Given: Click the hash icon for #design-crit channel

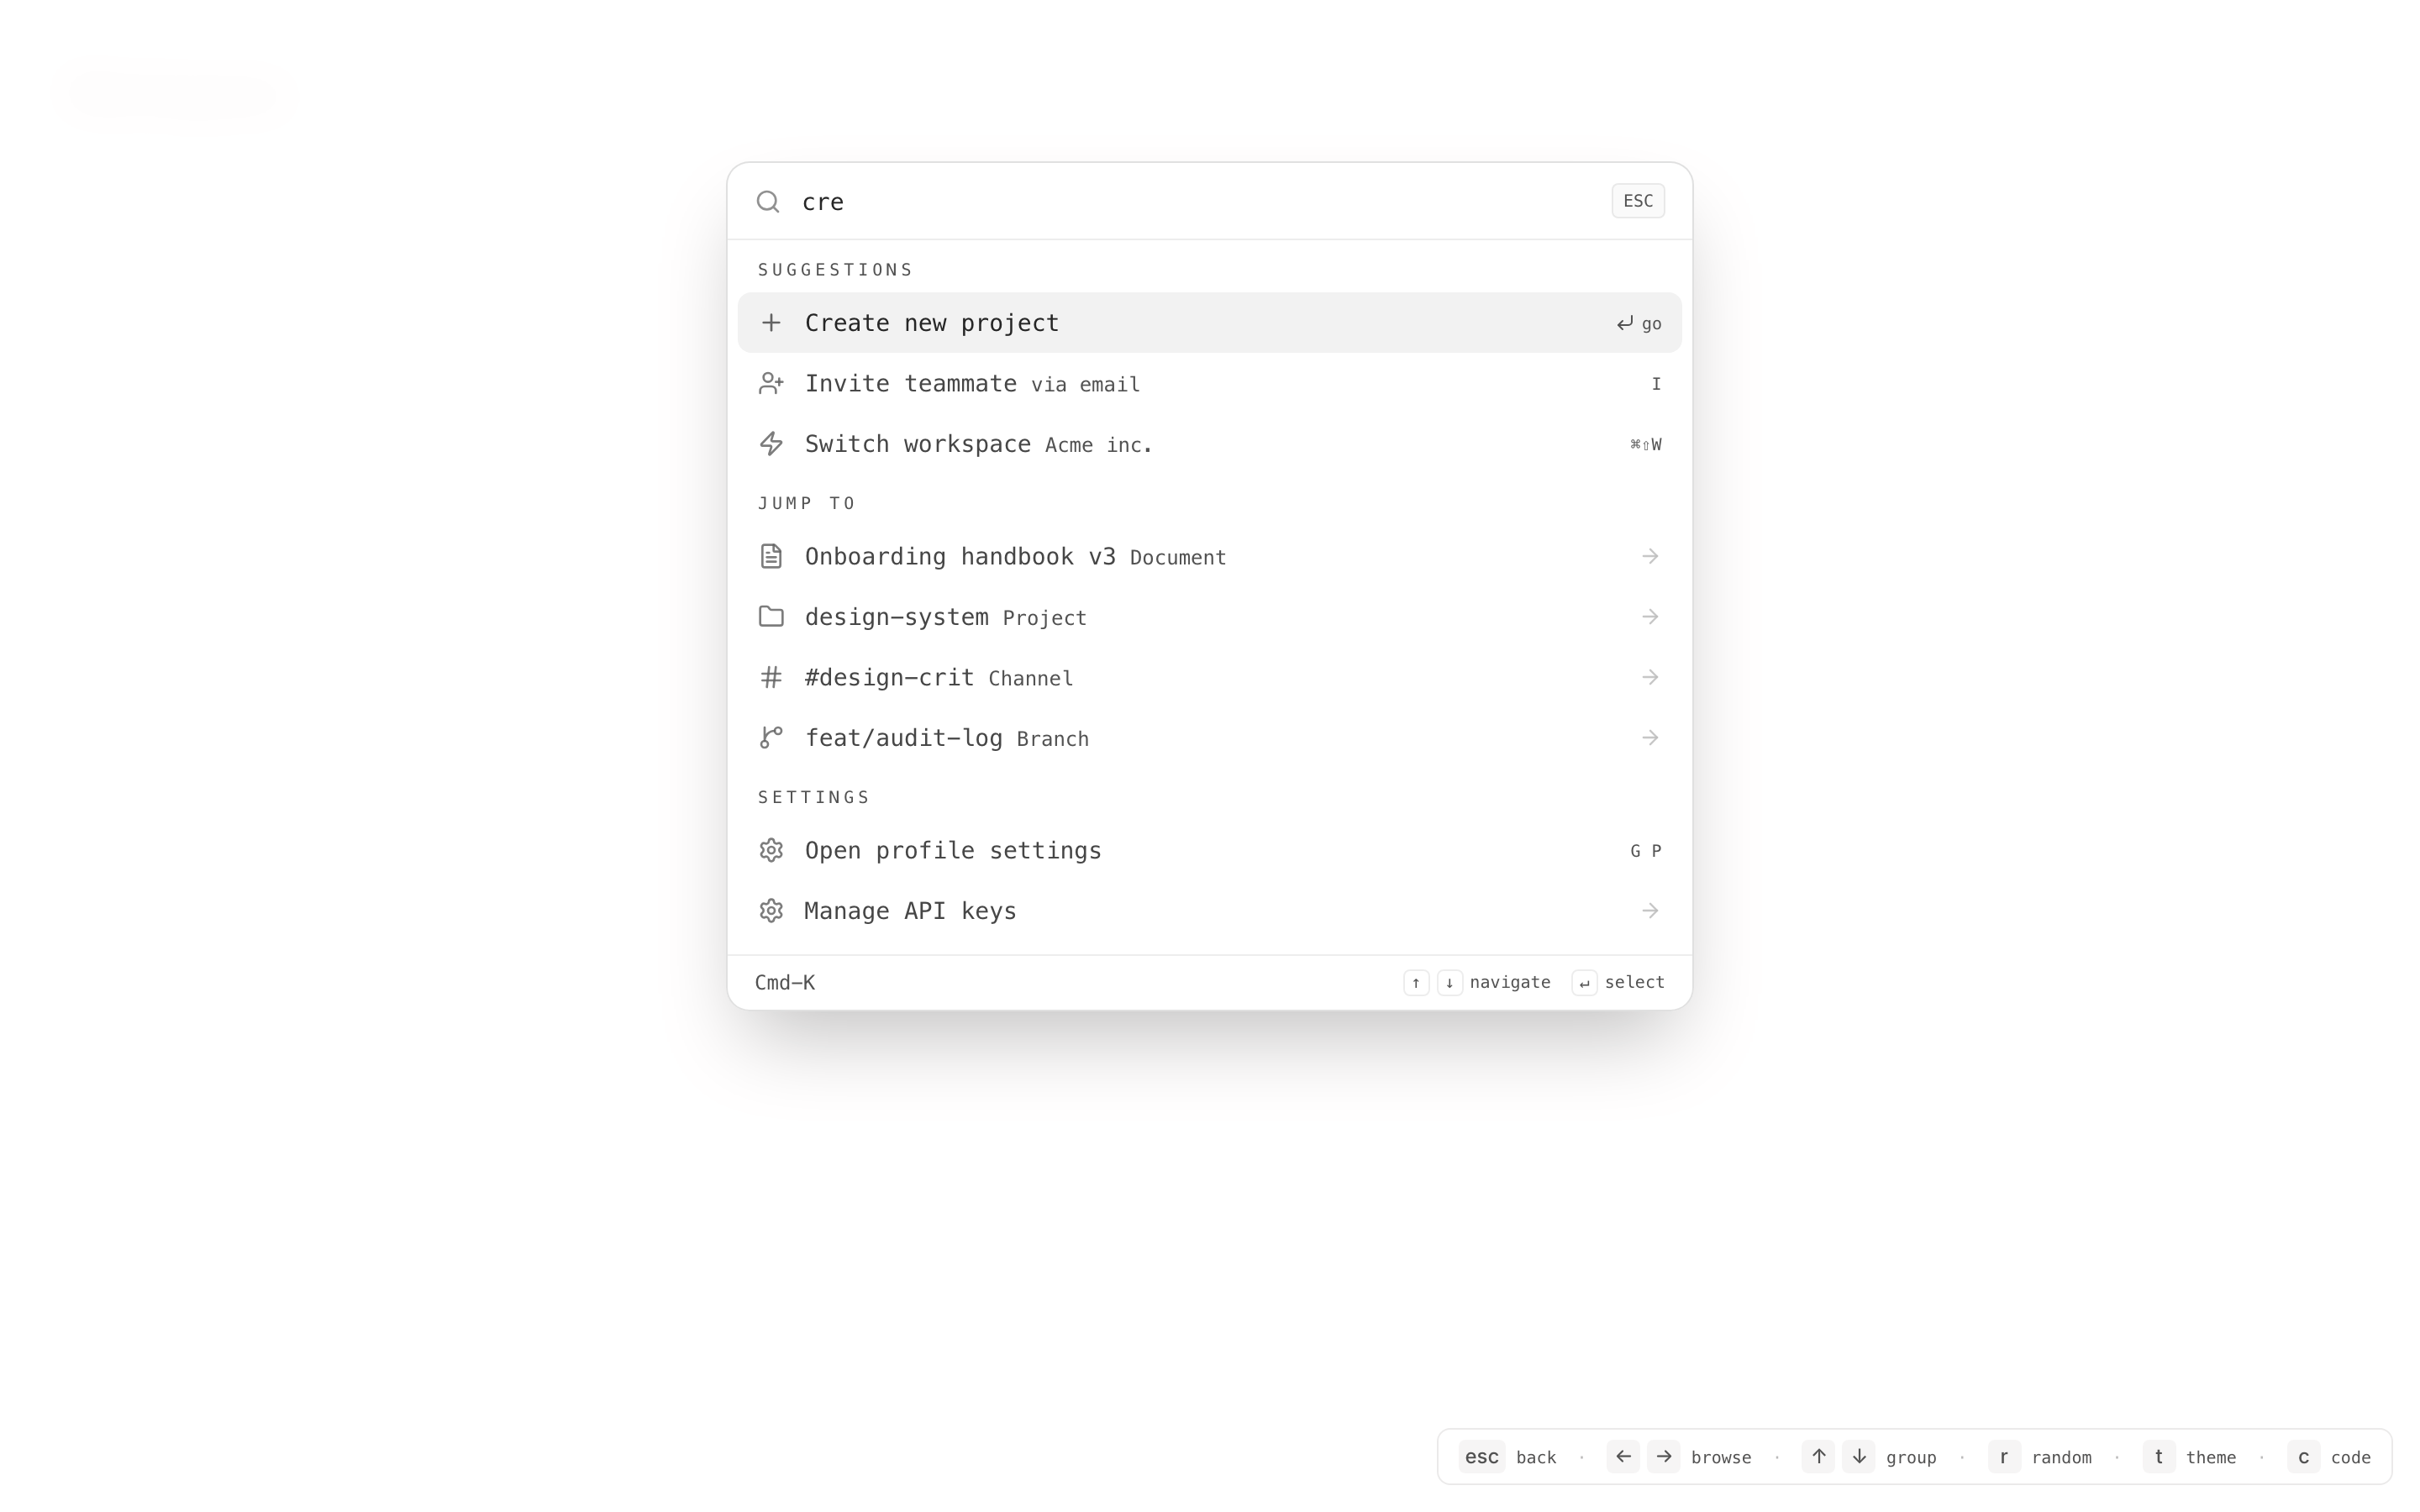Looking at the screenshot, I should point(770,678).
